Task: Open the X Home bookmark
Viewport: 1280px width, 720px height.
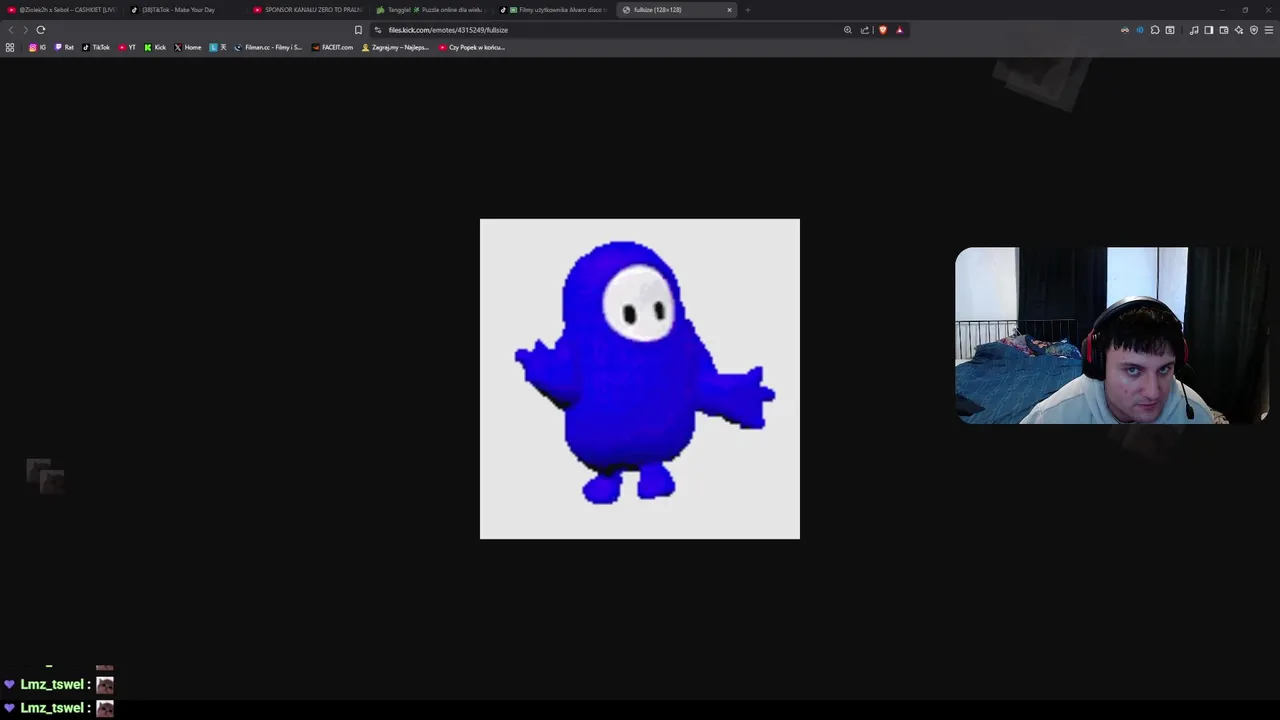Action: coord(188,47)
